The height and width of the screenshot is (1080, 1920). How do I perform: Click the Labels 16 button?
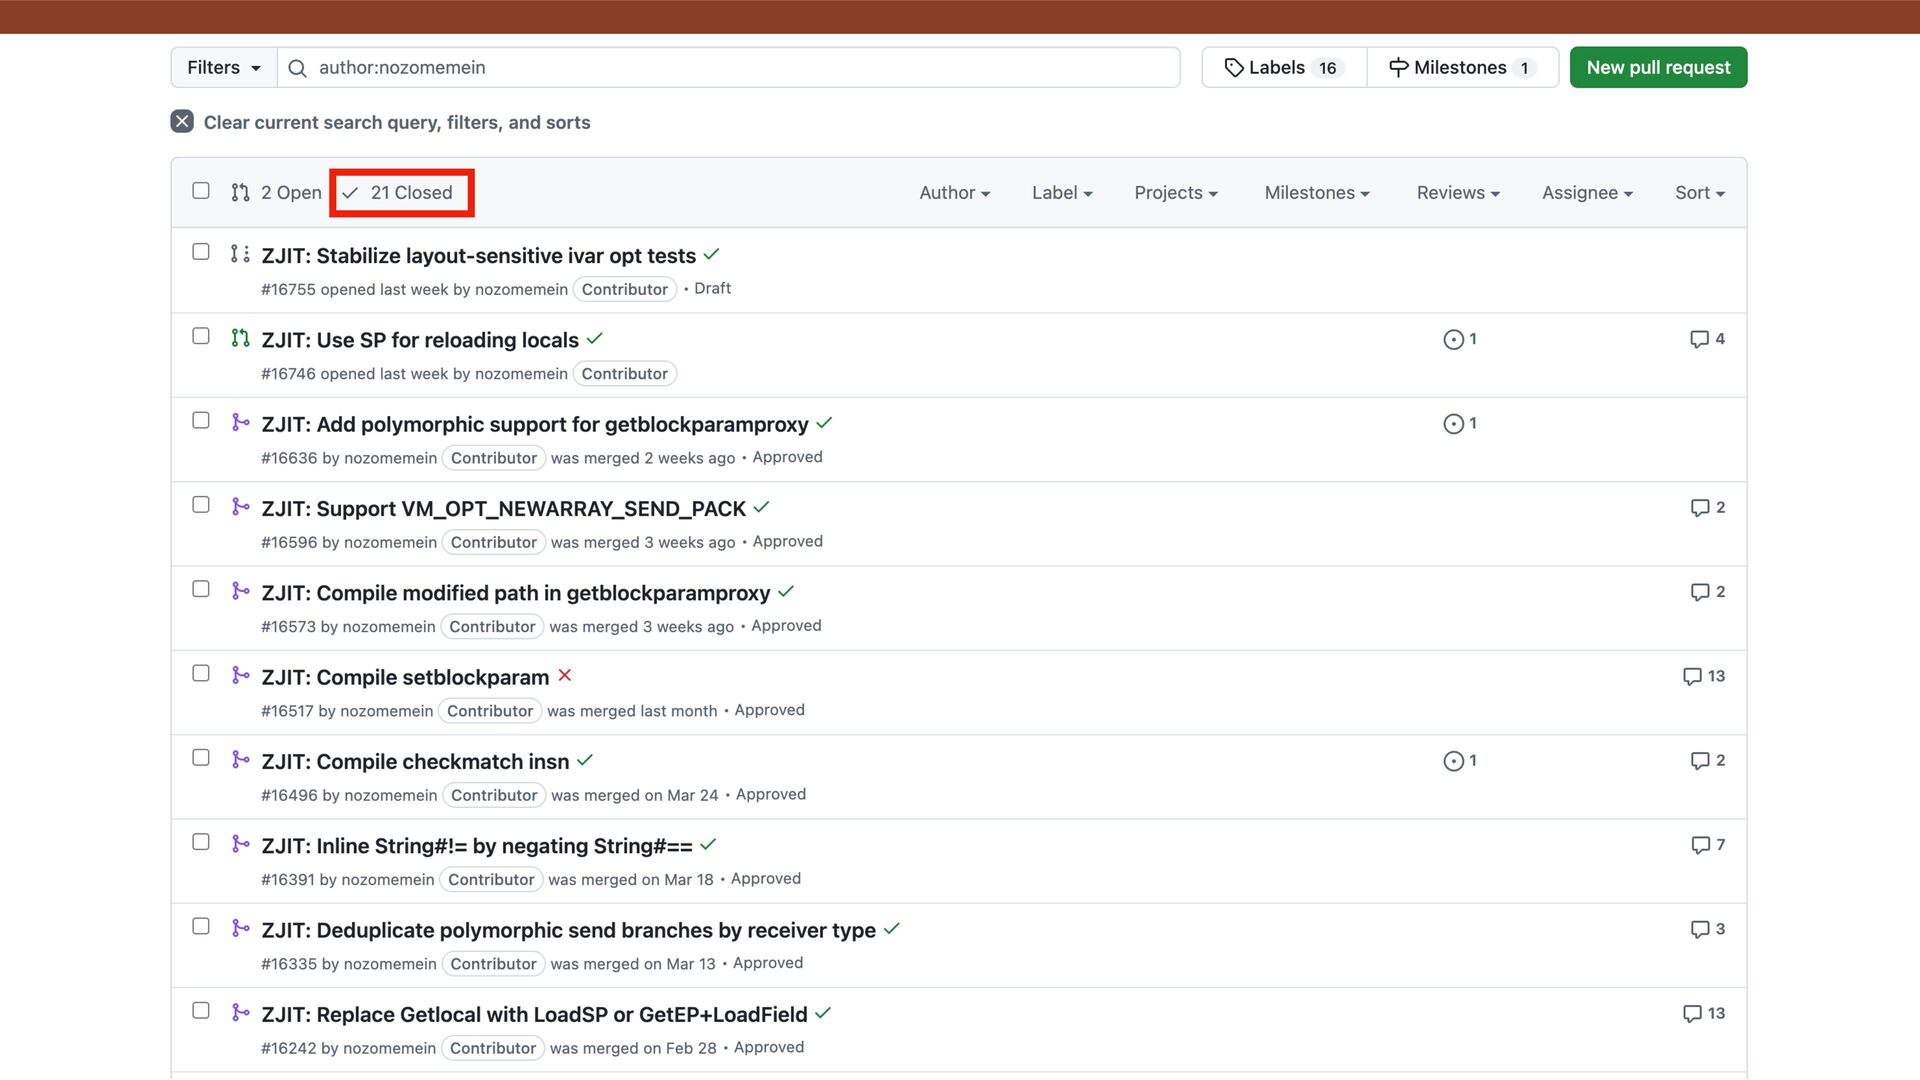click(1283, 68)
